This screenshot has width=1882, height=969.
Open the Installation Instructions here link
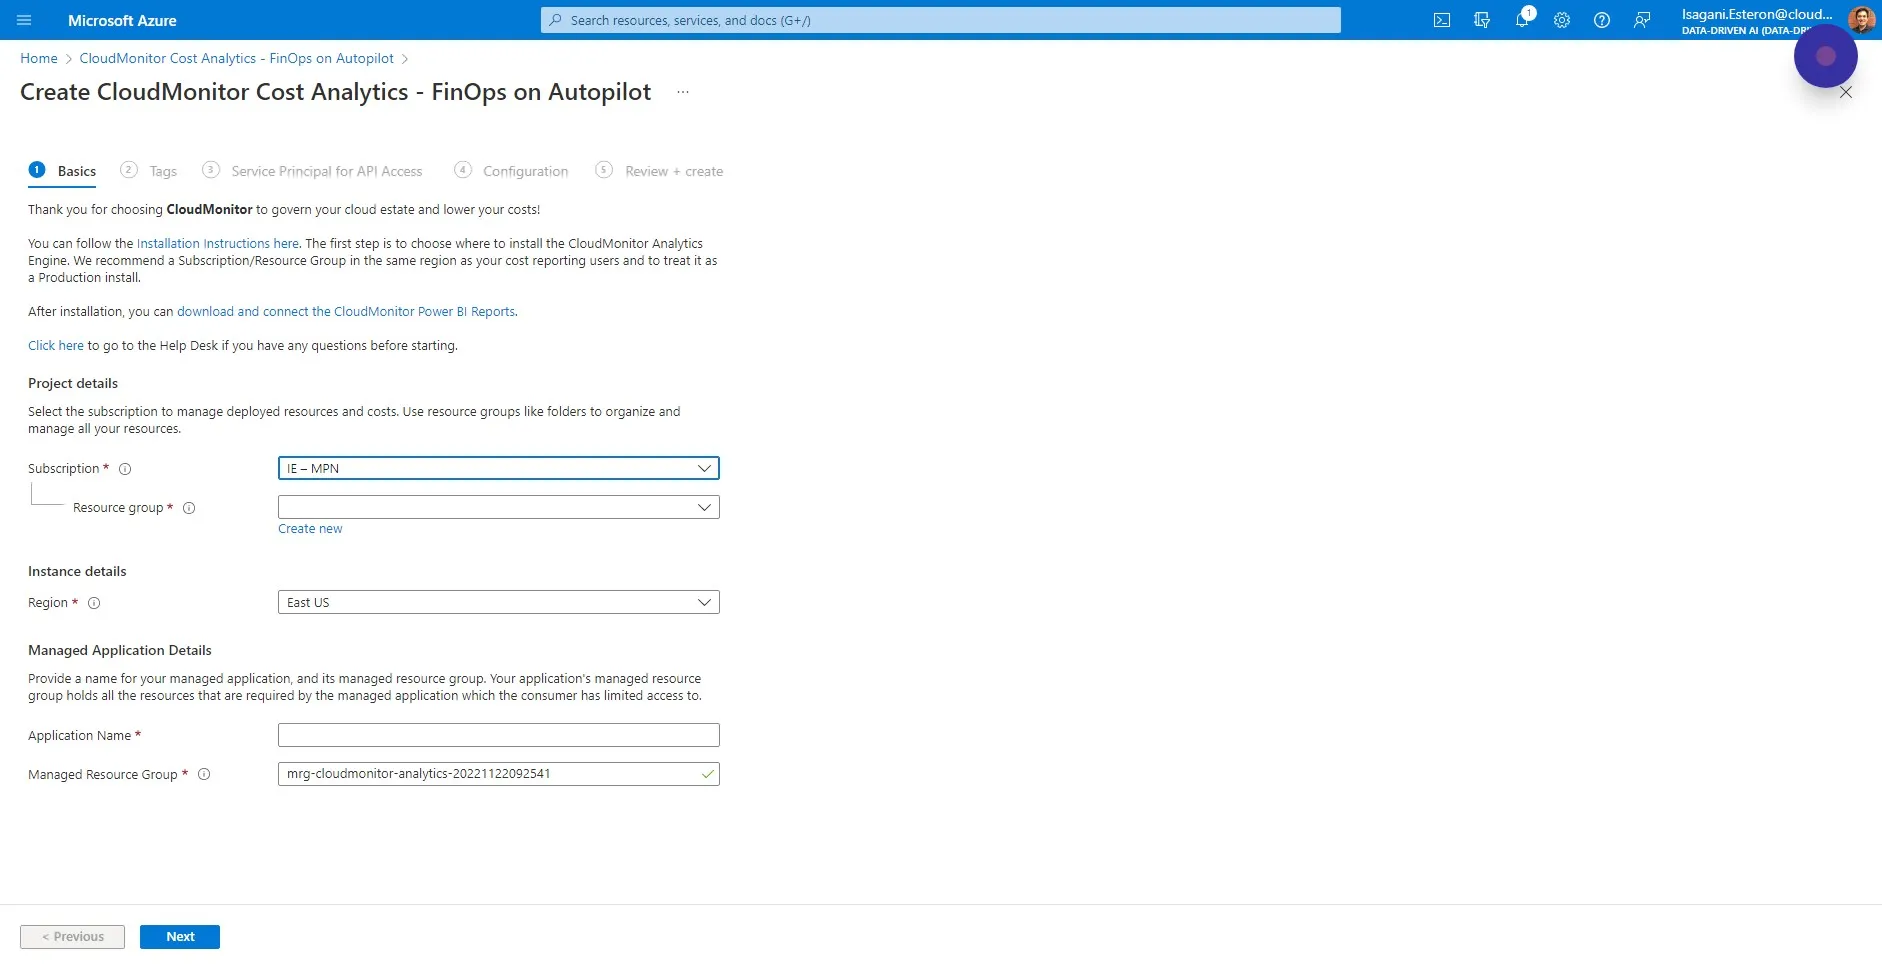pyautogui.click(x=218, y=243)
